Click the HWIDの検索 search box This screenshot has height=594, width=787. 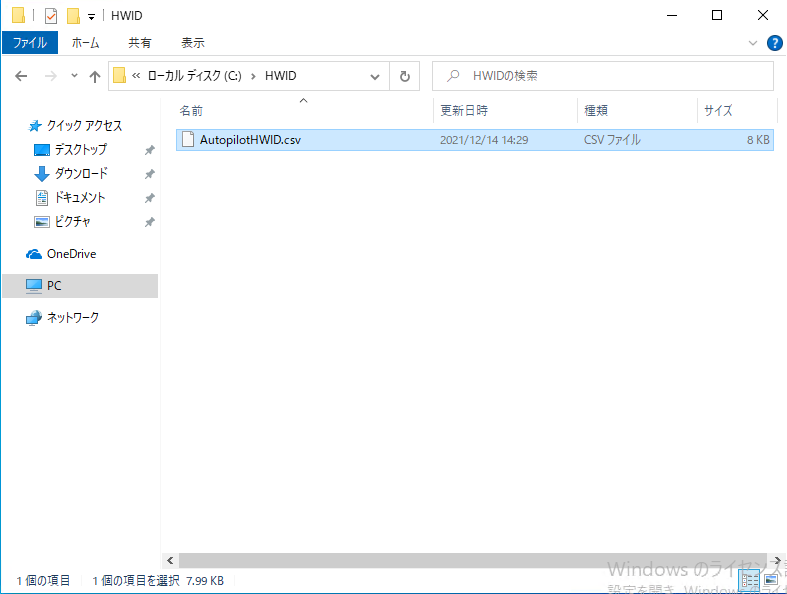tap(603, 76)
